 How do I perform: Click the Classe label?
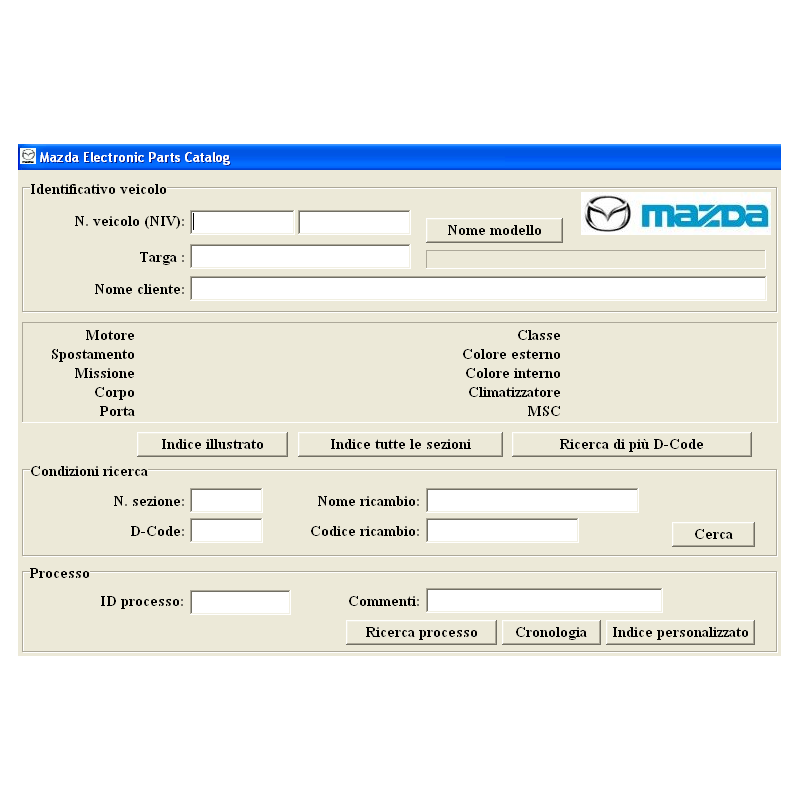click(x=539, y=335)
